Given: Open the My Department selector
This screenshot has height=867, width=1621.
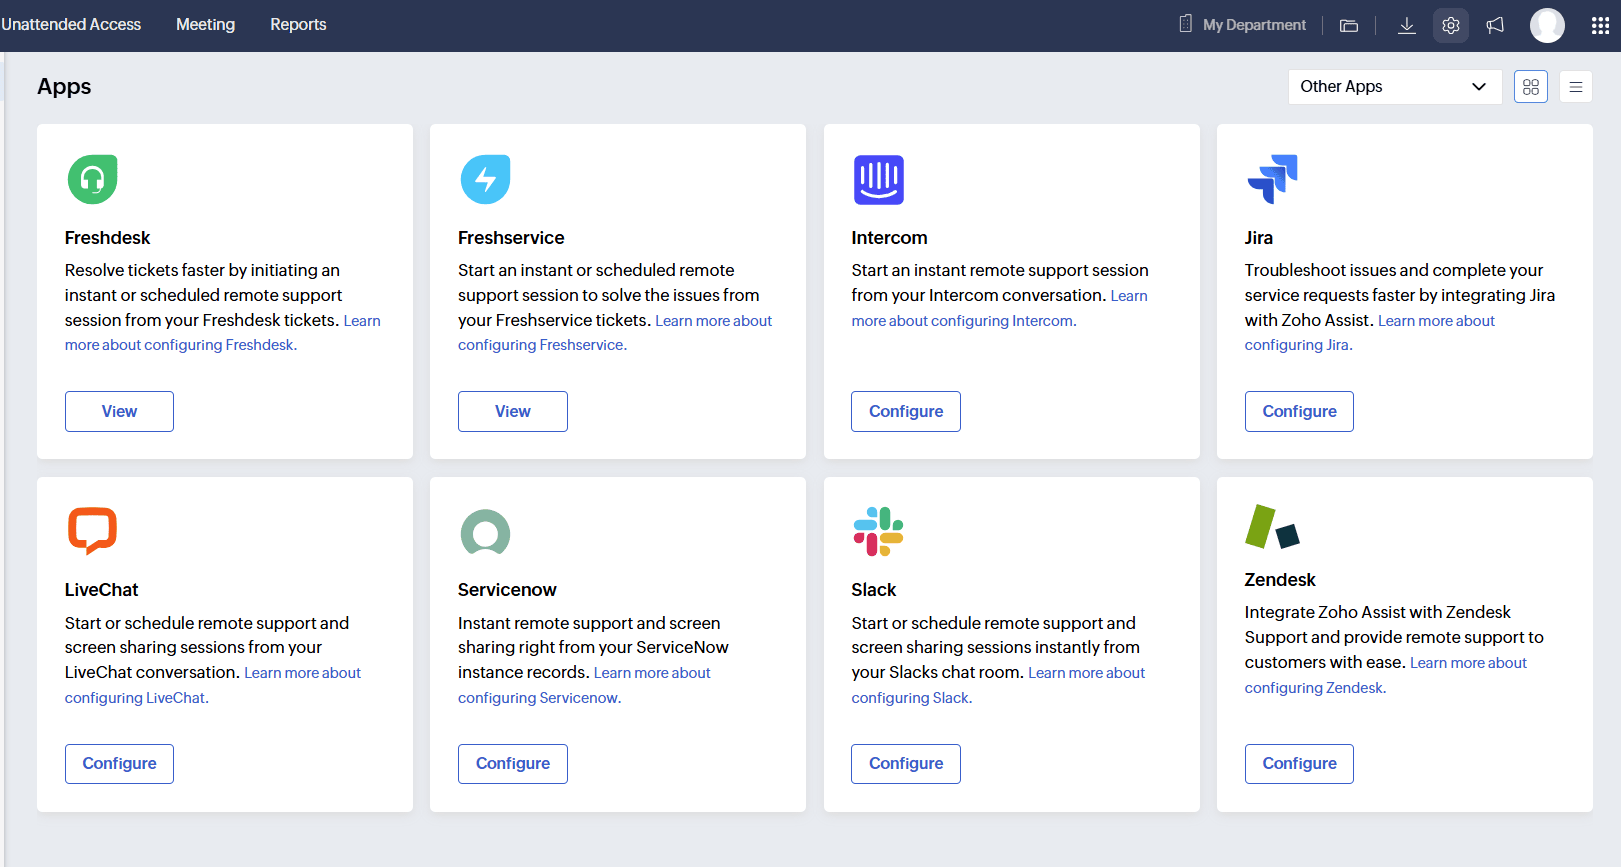Looking at the screenshot, I should pyautogui.click(x=1243, y=25).
